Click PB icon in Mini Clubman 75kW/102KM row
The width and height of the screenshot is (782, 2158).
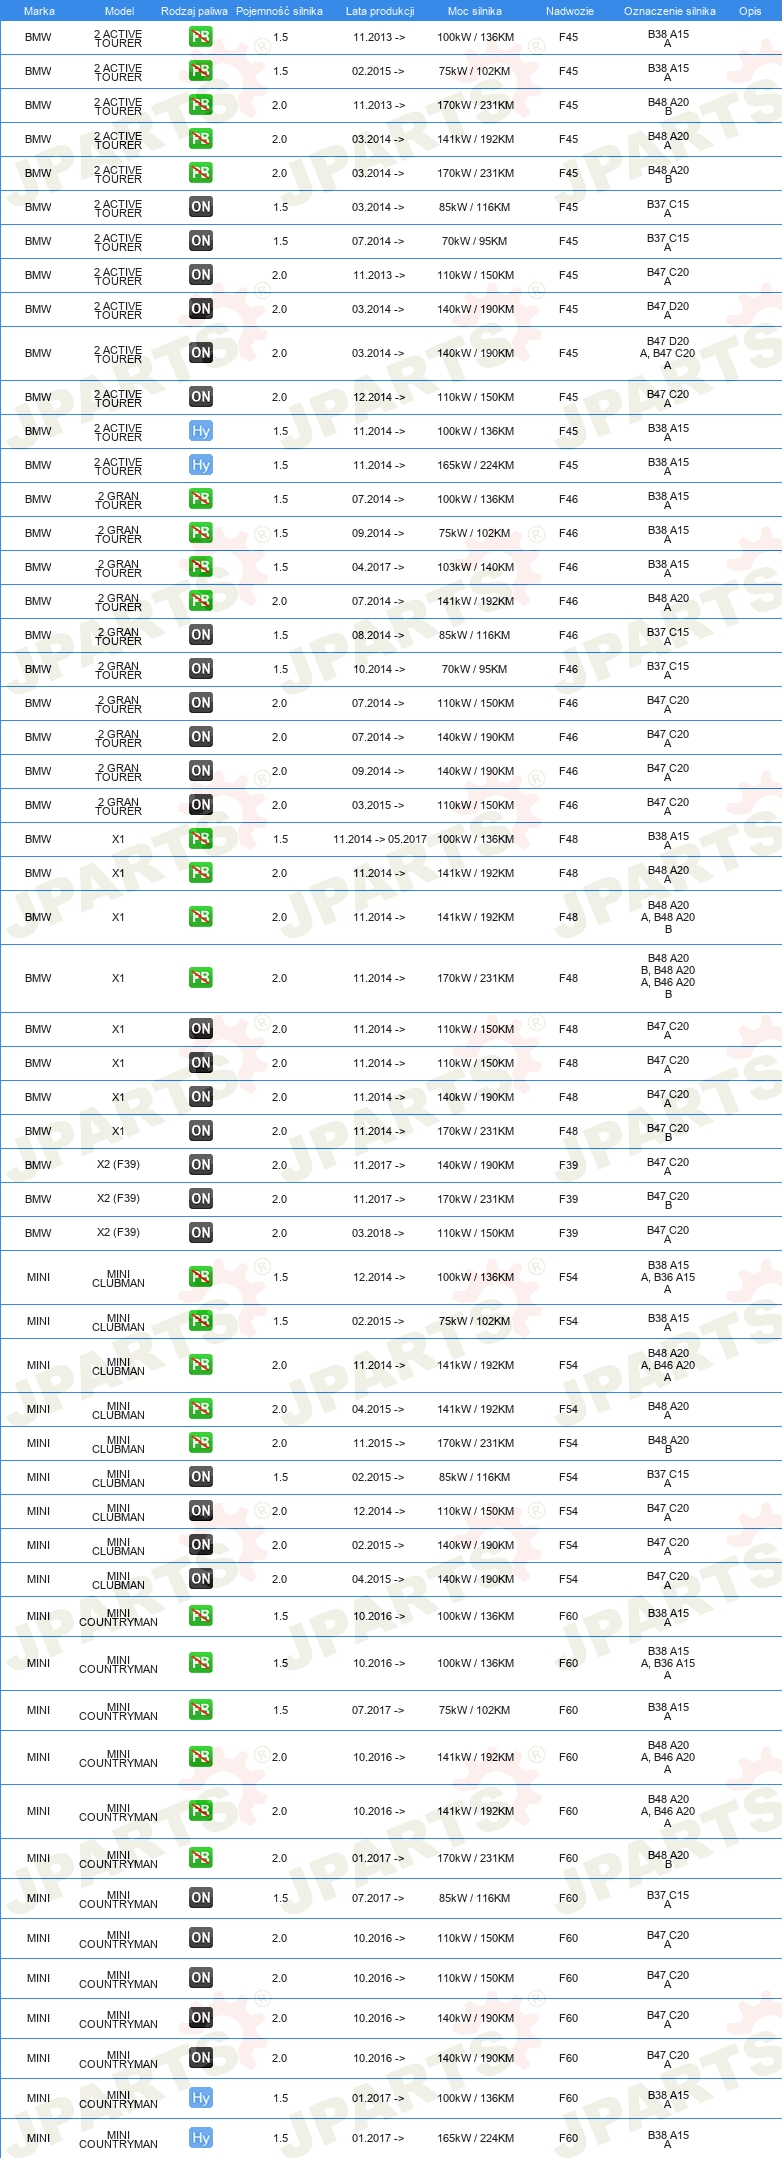201,1321
